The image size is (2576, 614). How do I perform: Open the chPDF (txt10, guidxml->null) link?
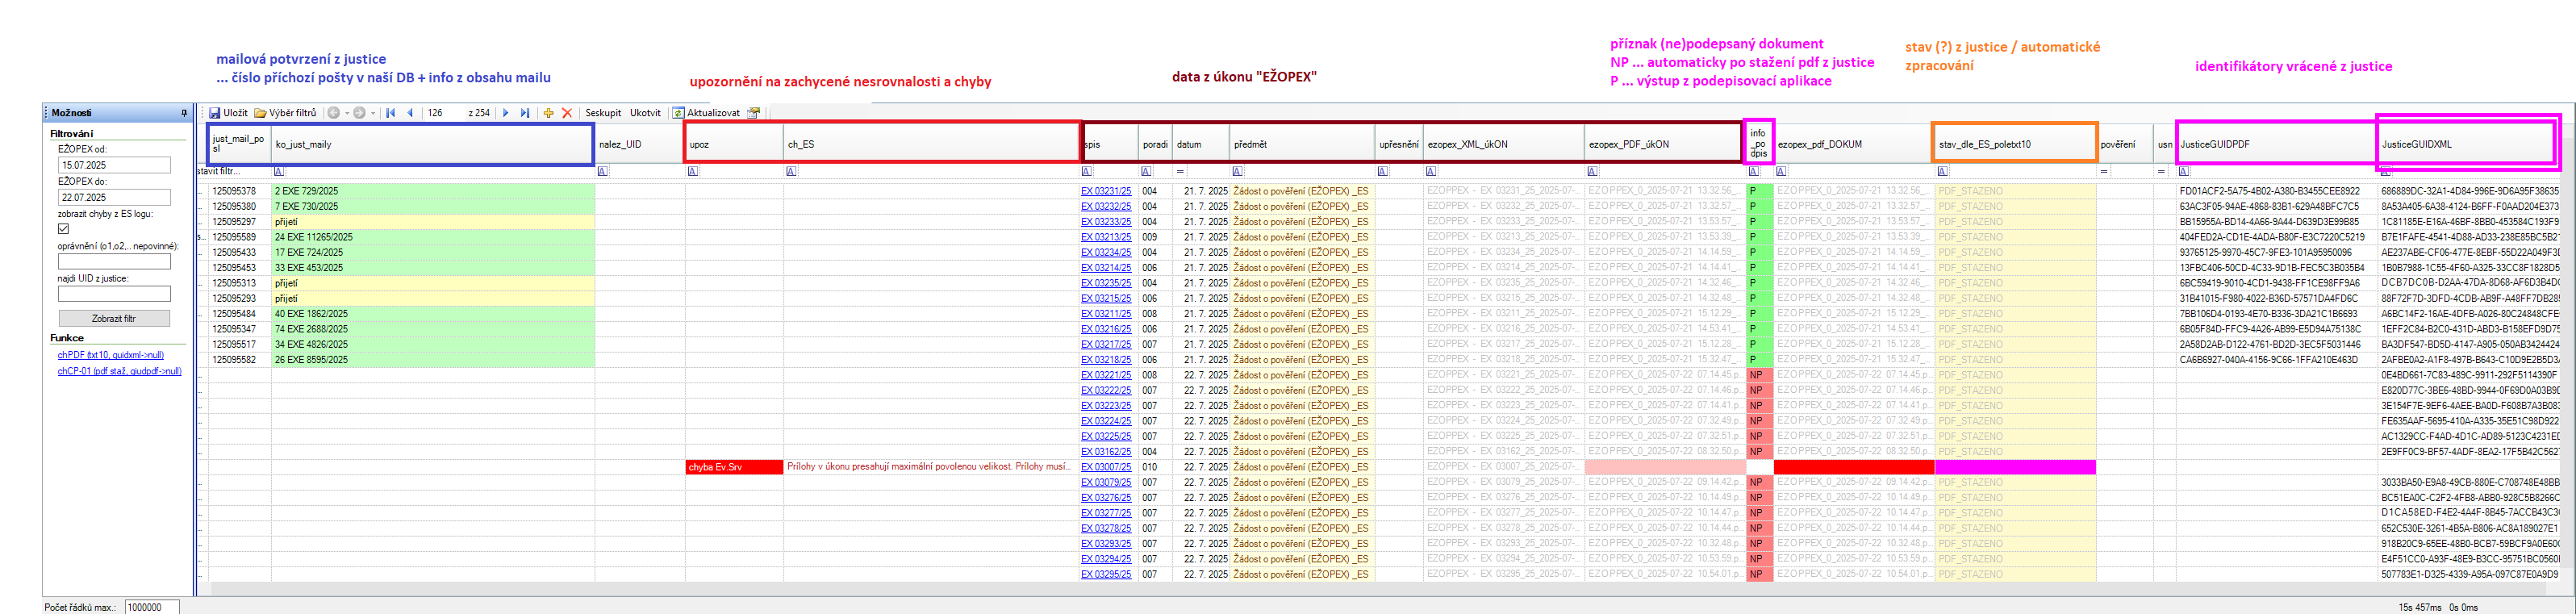point(110,355)
